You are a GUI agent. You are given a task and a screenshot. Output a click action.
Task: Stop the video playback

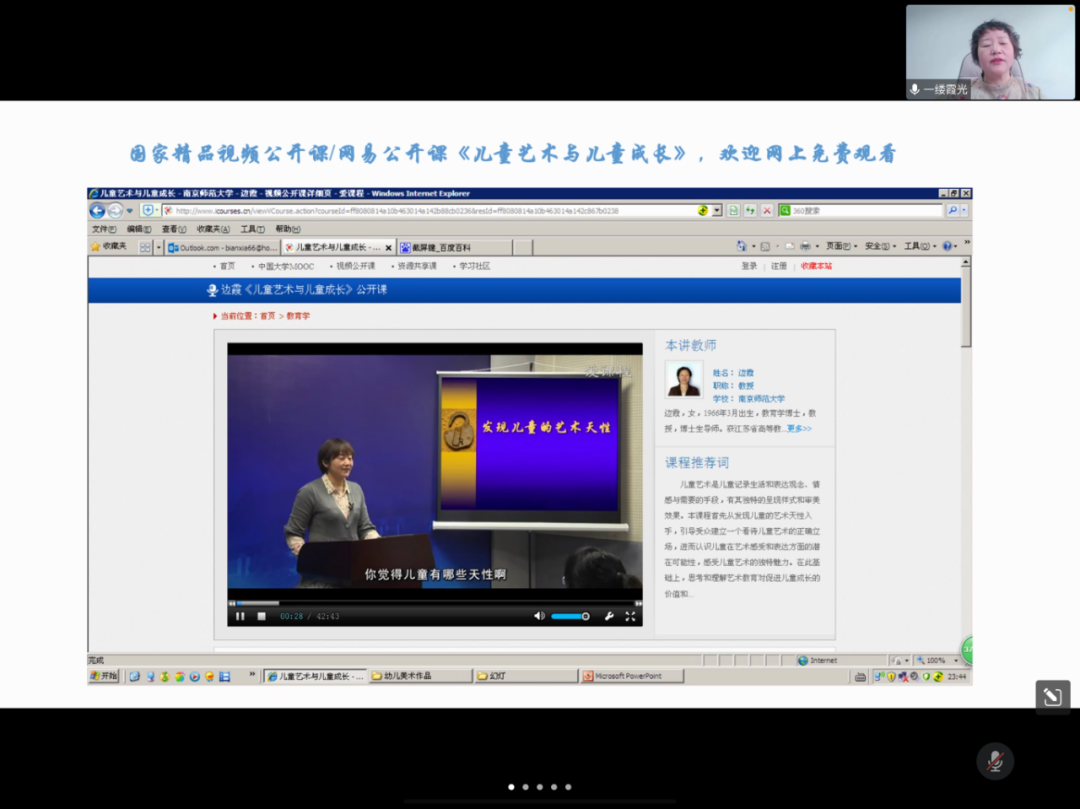pyautogui.click(x=262, y=617)
